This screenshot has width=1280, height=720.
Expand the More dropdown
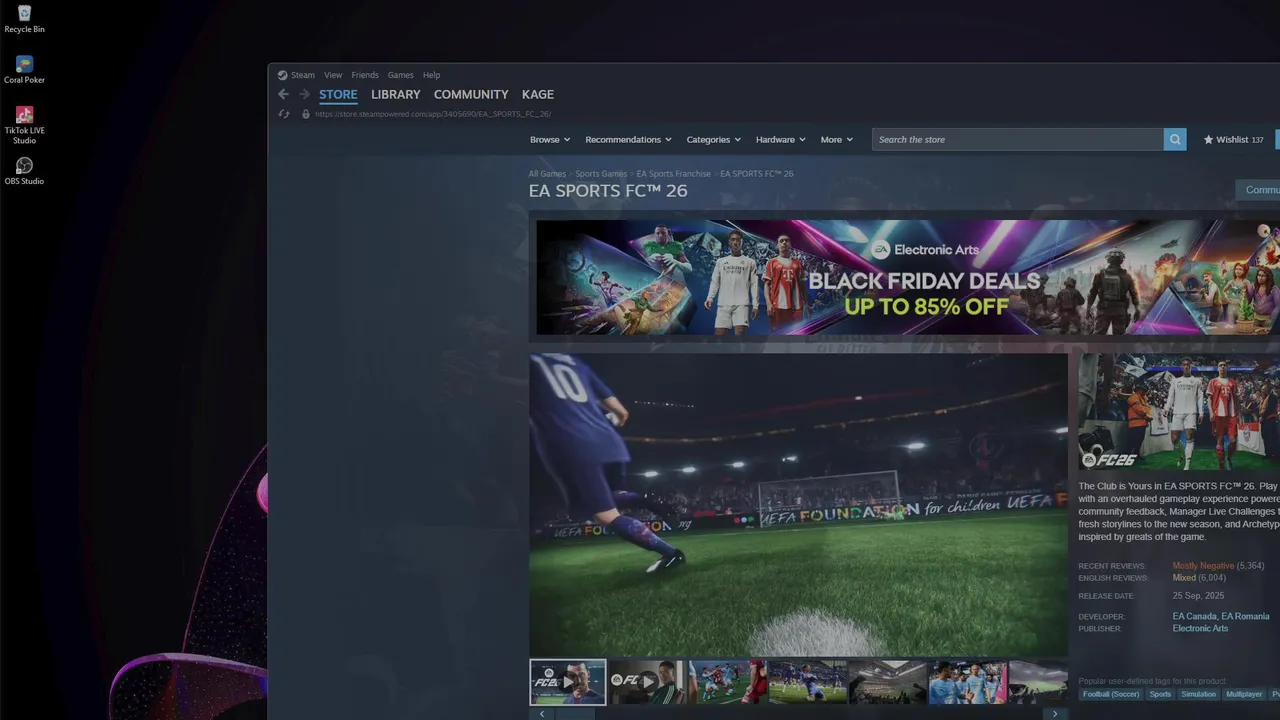[837, 140]
